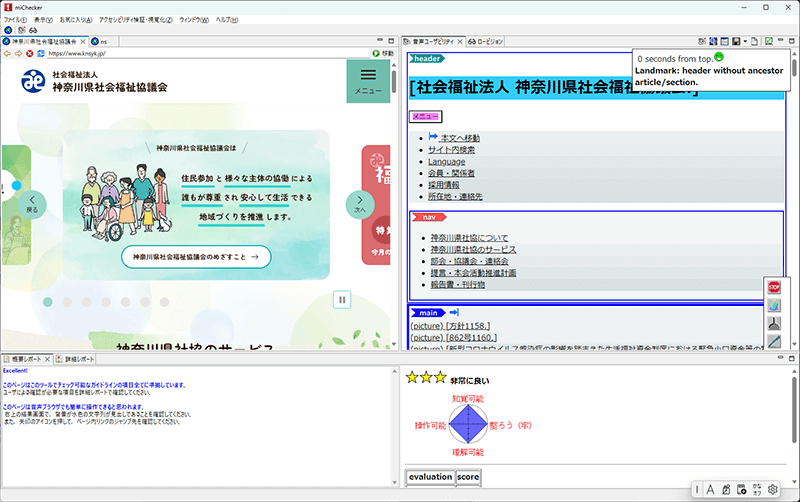The image size is (800, 502).
Task: Click the 移動 go button
Action: (x=383, y=54)
